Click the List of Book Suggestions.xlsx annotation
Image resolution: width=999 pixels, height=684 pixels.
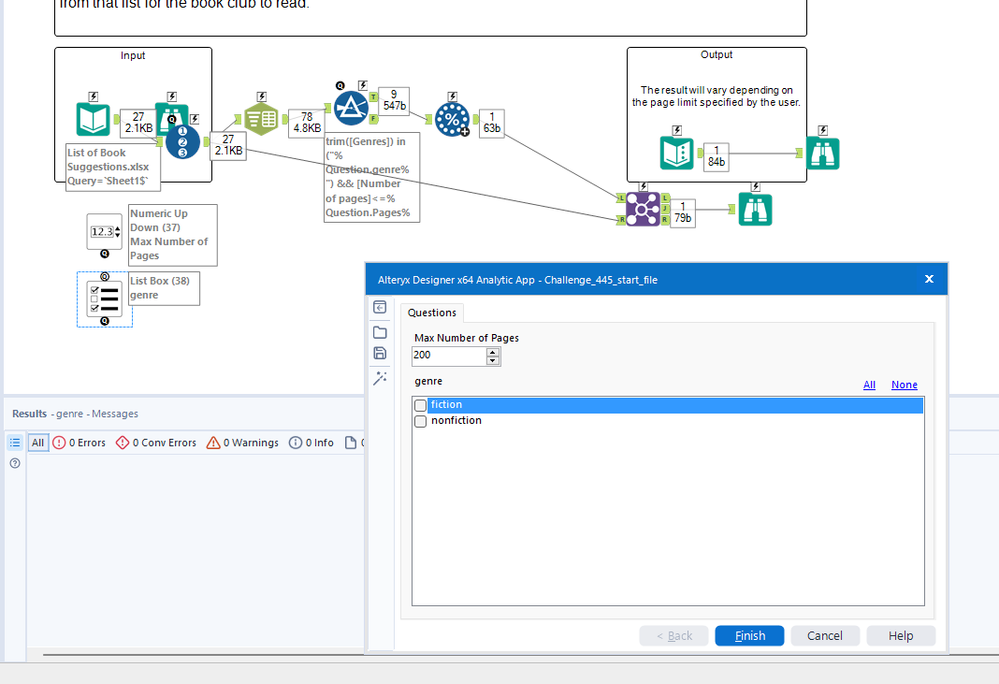[x=113, y=167]
